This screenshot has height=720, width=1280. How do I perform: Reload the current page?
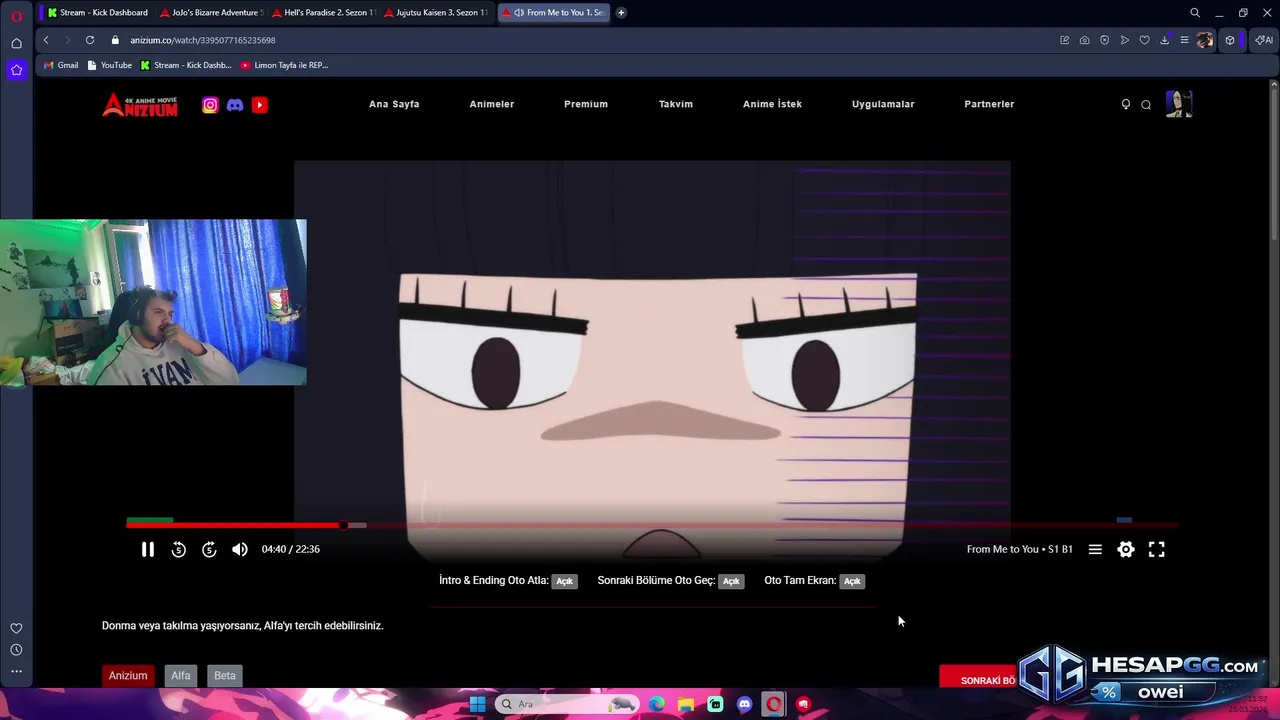click(x=90, y=40)
